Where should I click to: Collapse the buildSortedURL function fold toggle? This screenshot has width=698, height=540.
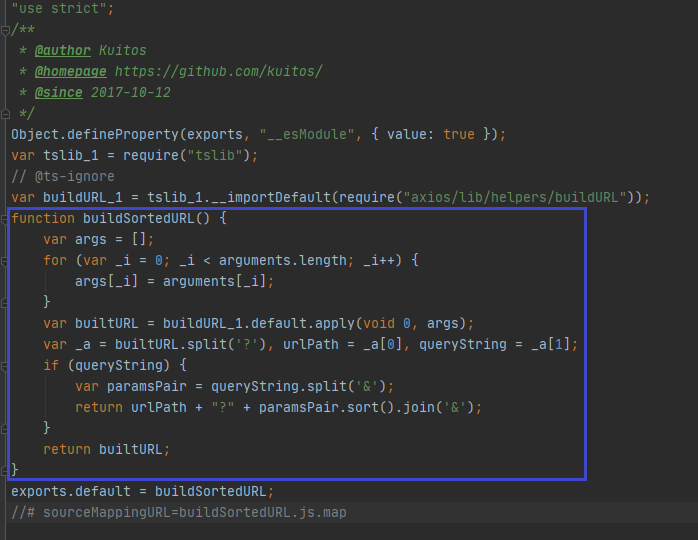pyautogui.click(x=4, y=219)
